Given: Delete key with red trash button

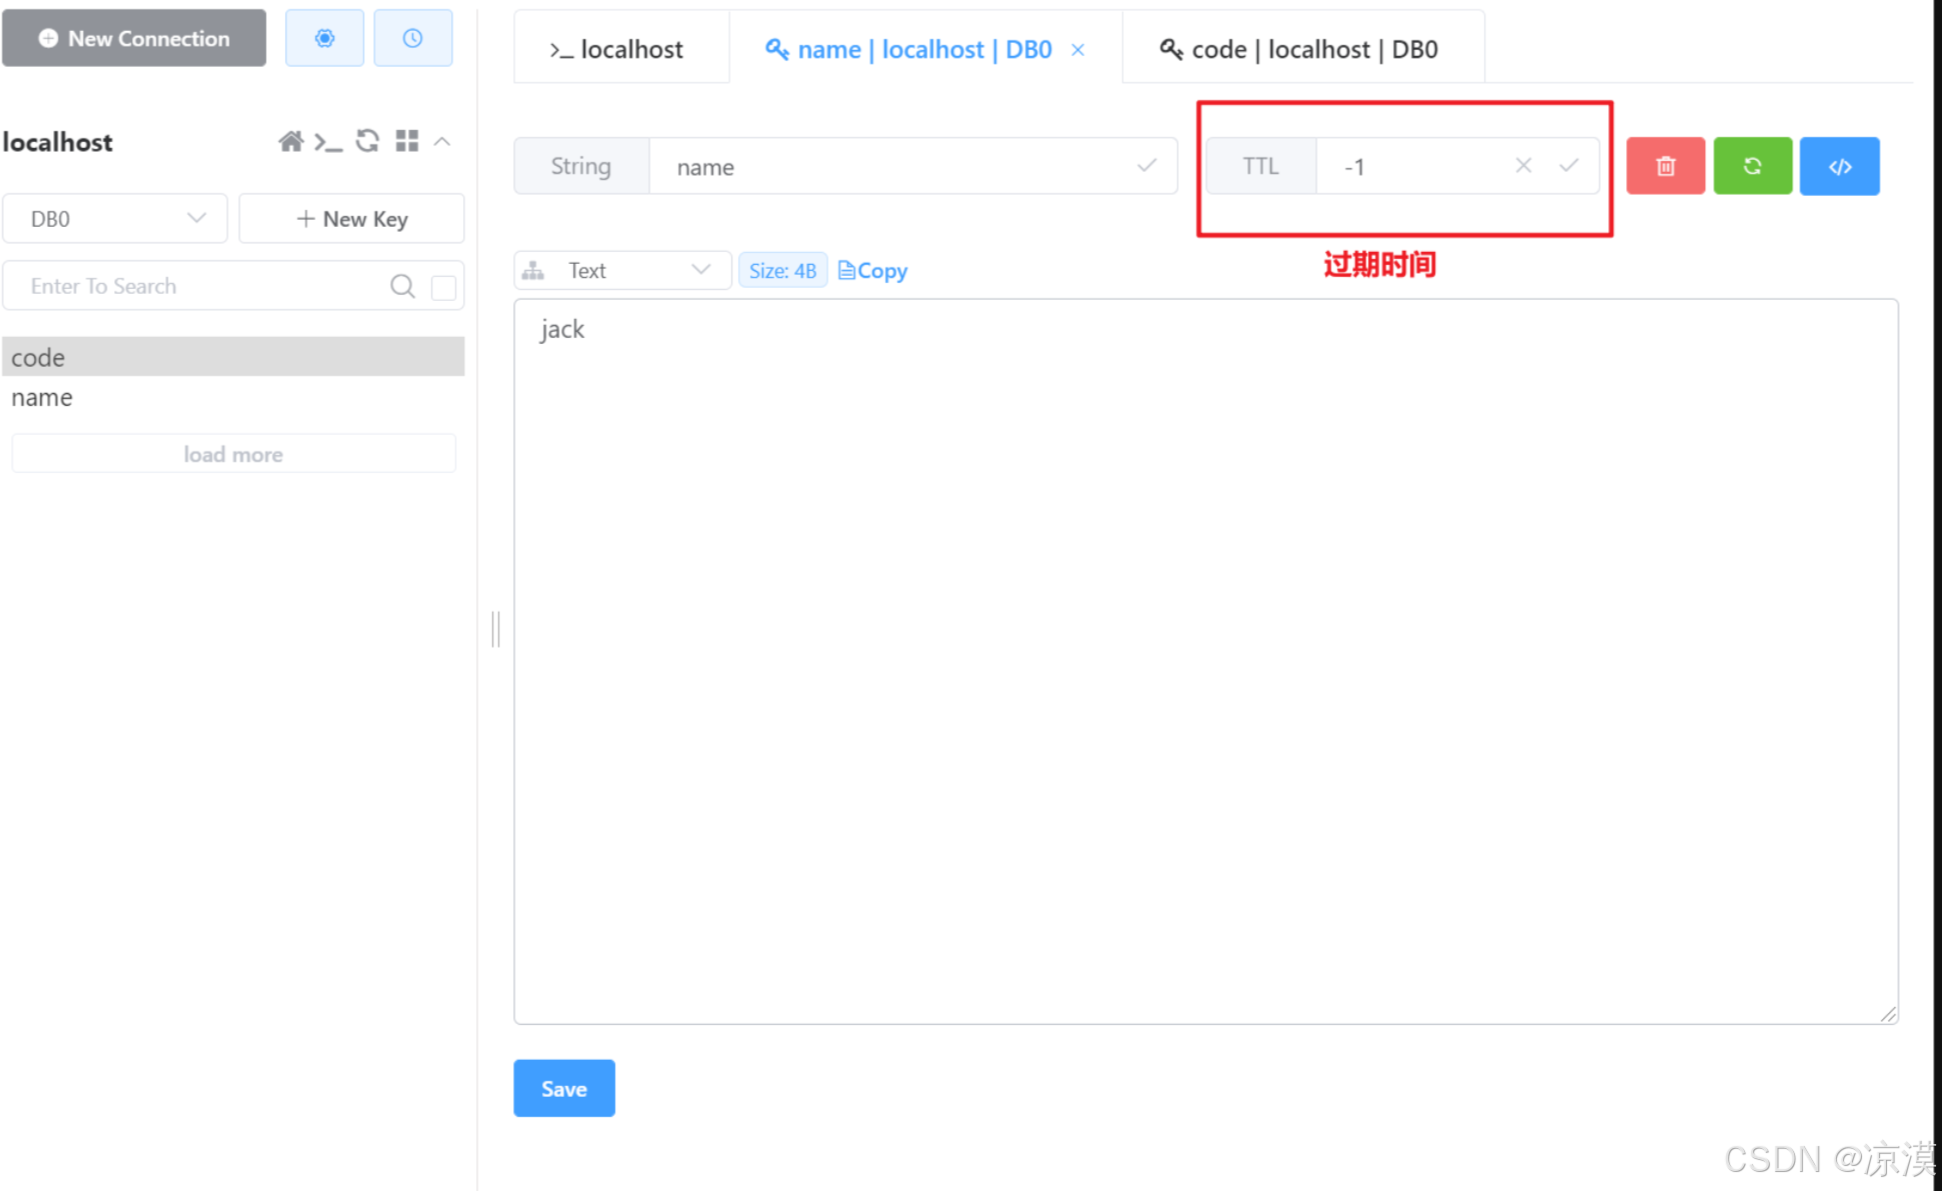Looking at the screenshot, I should [1665, 166].
